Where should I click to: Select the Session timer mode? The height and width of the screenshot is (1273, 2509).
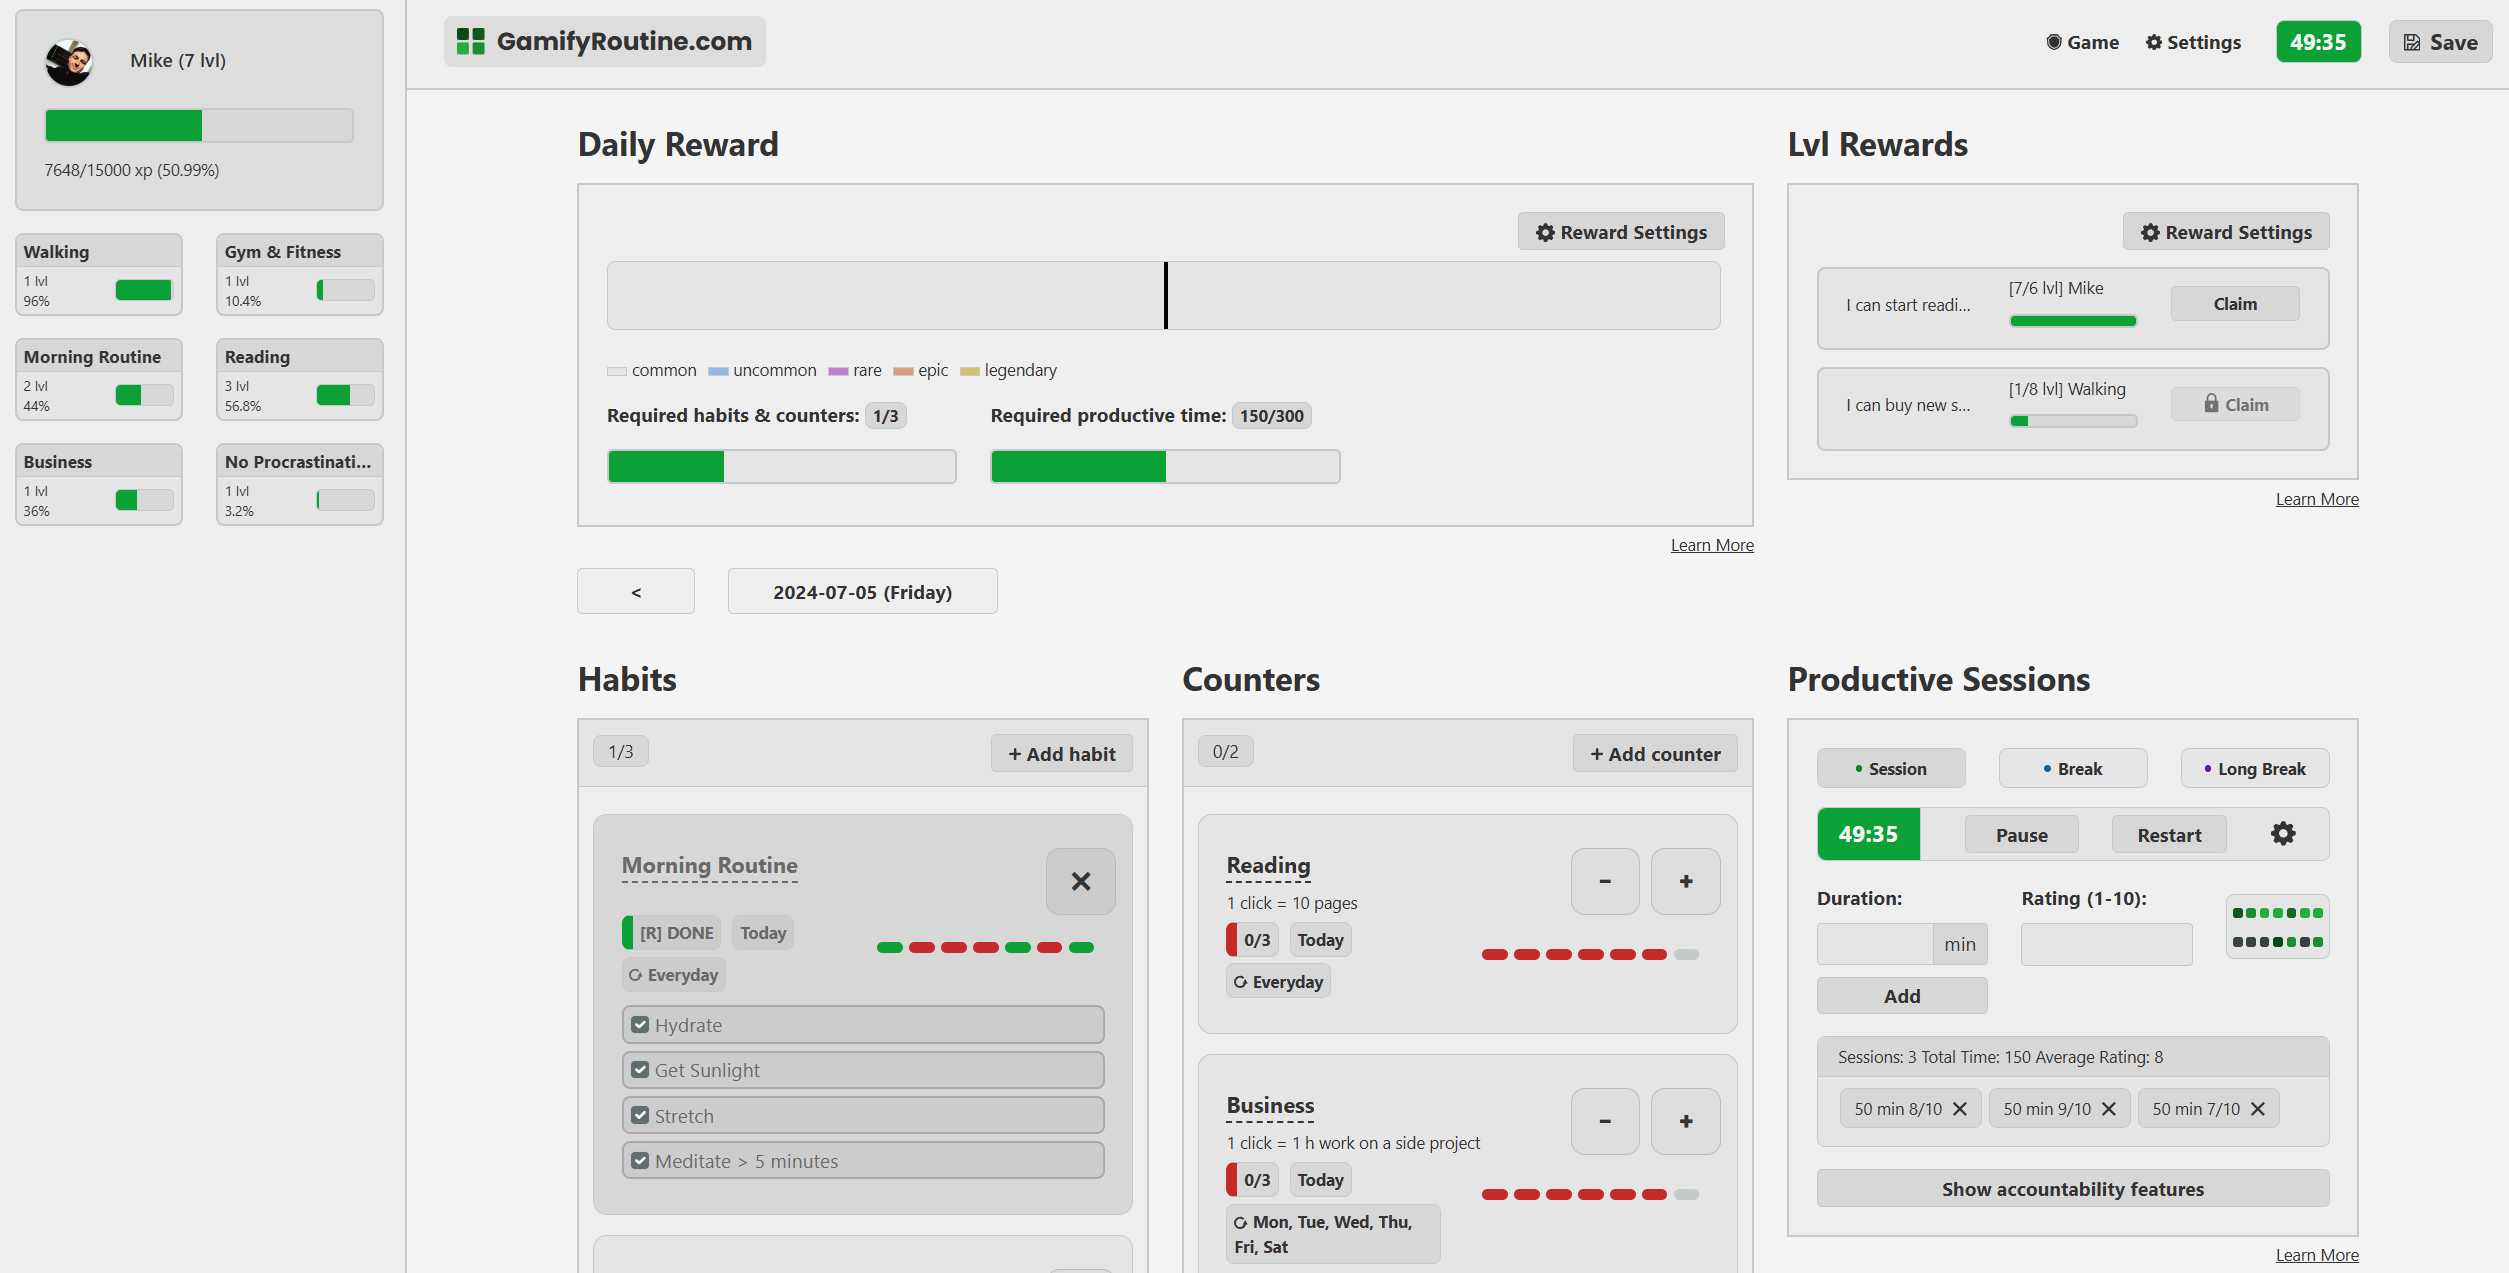[1891, 769]
